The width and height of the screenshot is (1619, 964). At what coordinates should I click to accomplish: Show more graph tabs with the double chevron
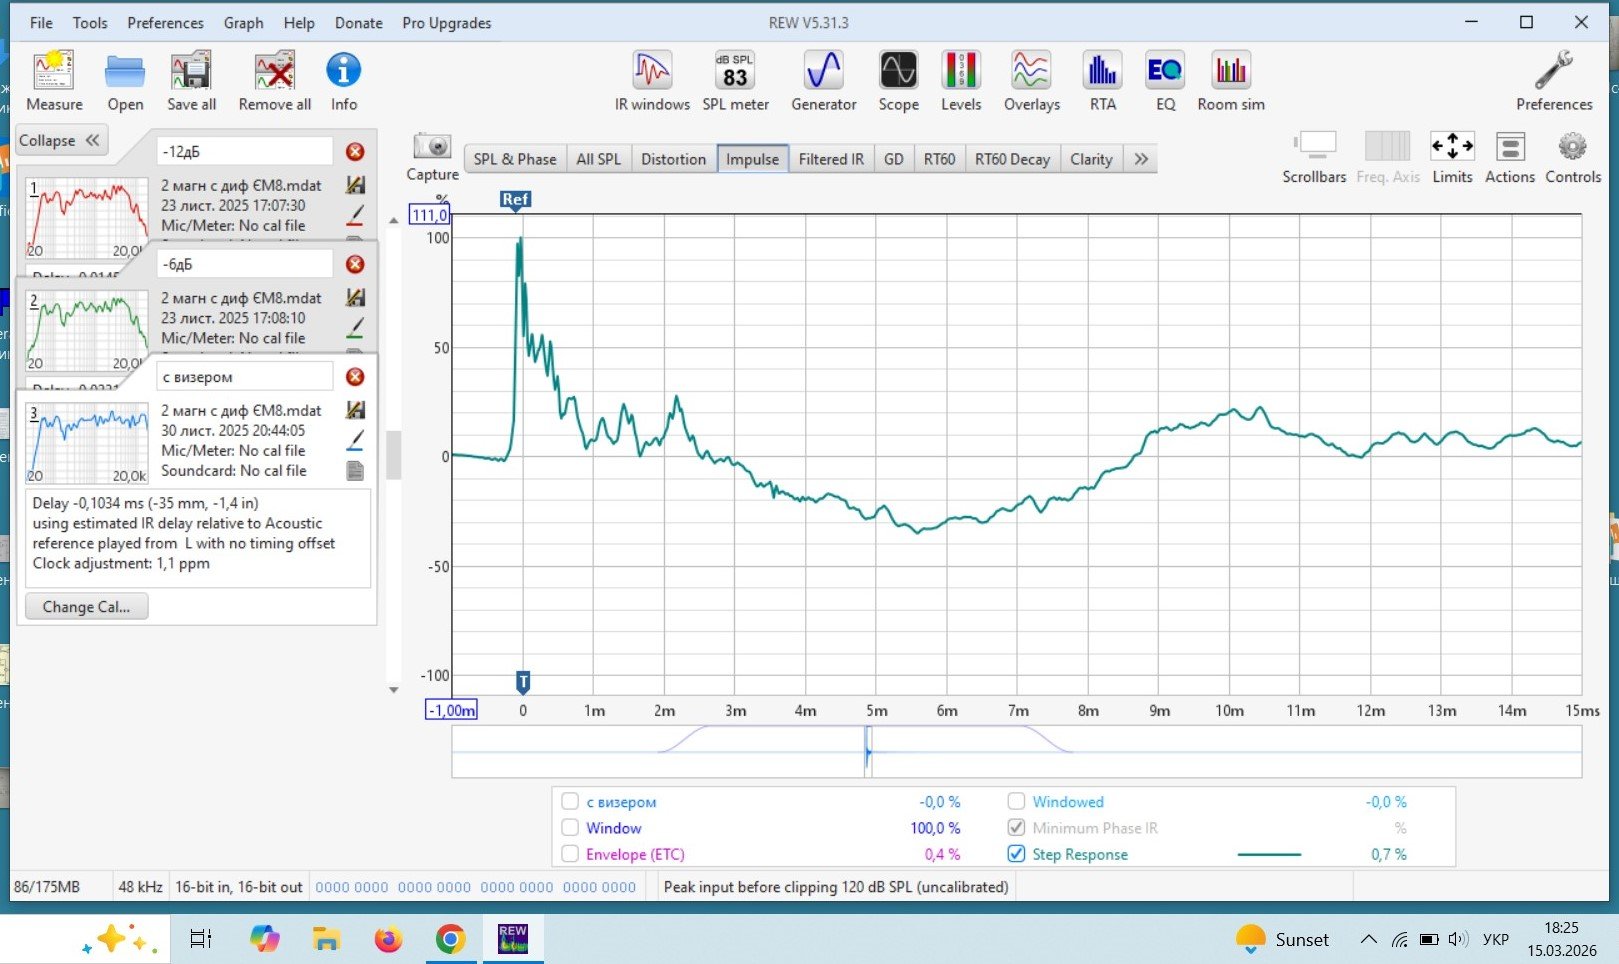click(1141, 159)
